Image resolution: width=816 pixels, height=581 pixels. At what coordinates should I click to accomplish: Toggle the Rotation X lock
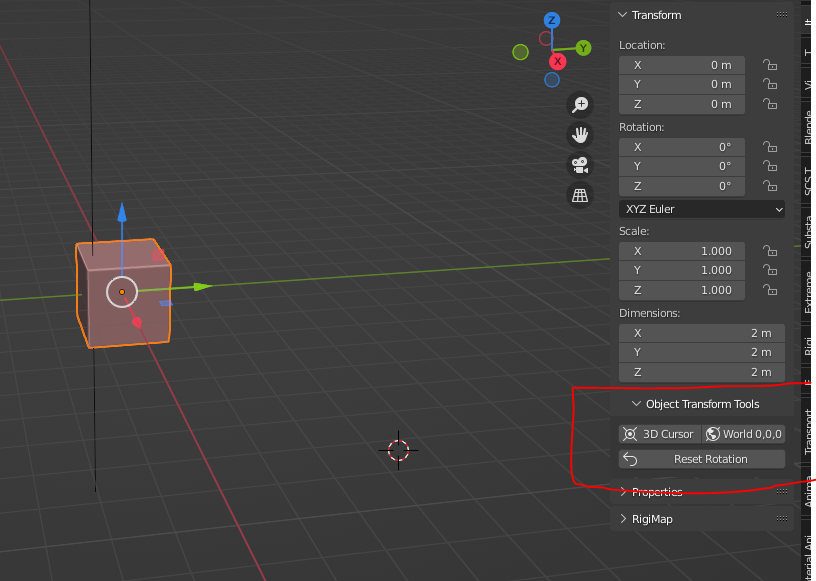(x=770, y=147)
